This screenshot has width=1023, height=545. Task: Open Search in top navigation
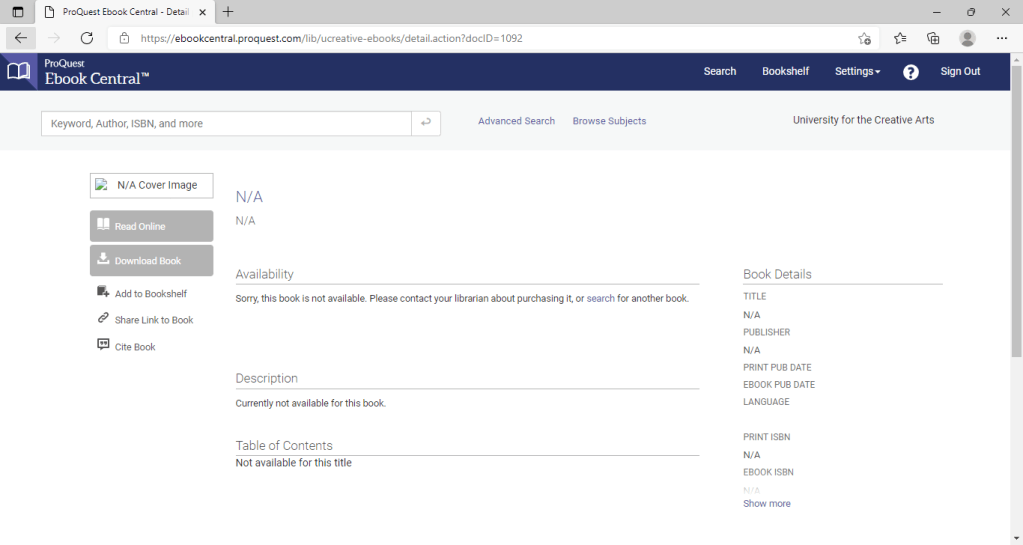point(719,72)
